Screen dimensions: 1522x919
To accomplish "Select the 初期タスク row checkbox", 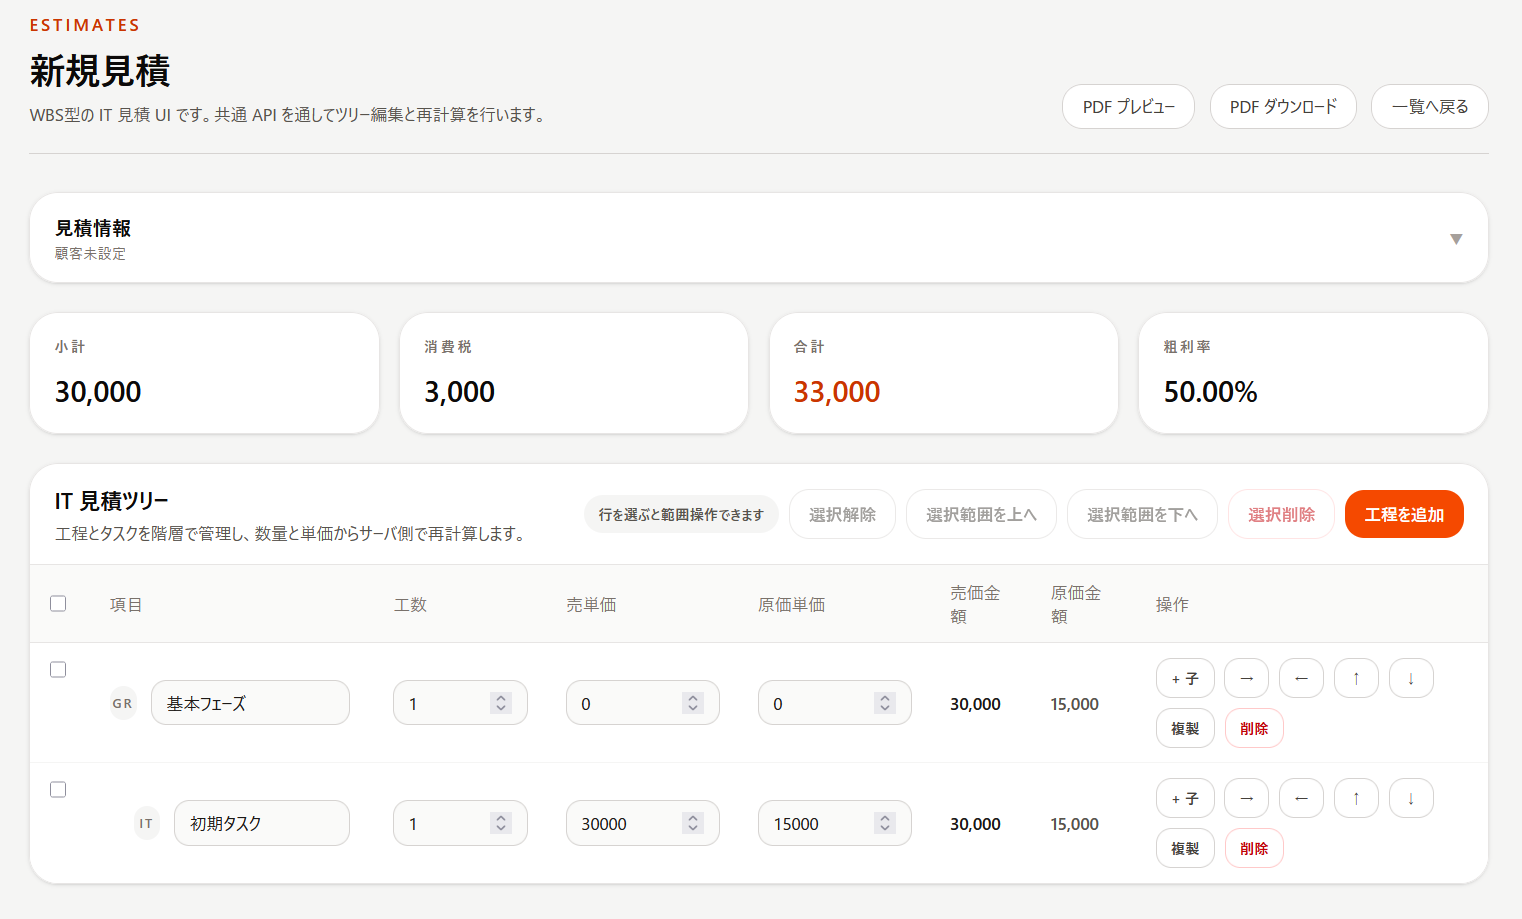I will [x=58, y=789].
